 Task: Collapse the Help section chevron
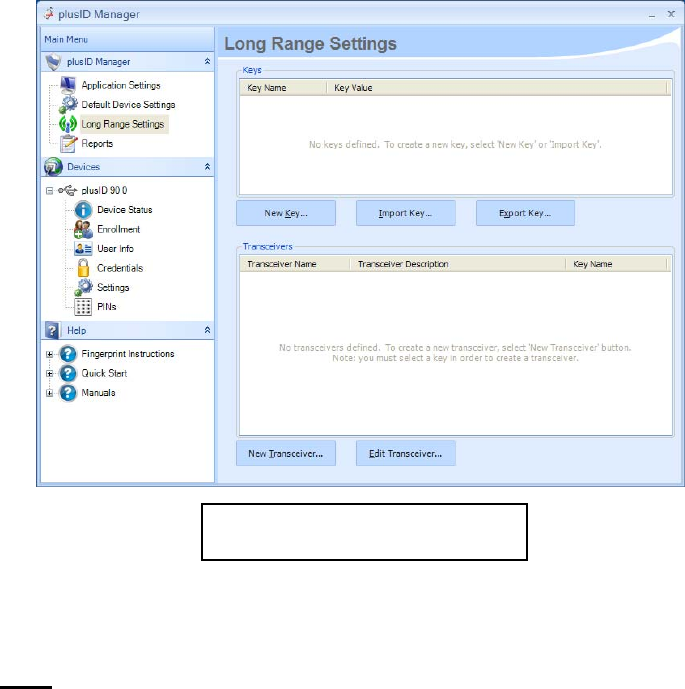click(x=207, y=330)
